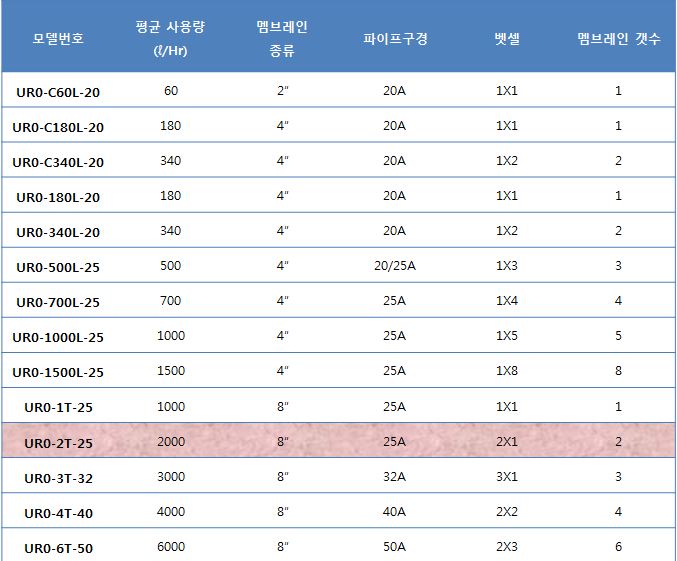Select the UR0-500L-25 model cell

click(x=58, y=267)
